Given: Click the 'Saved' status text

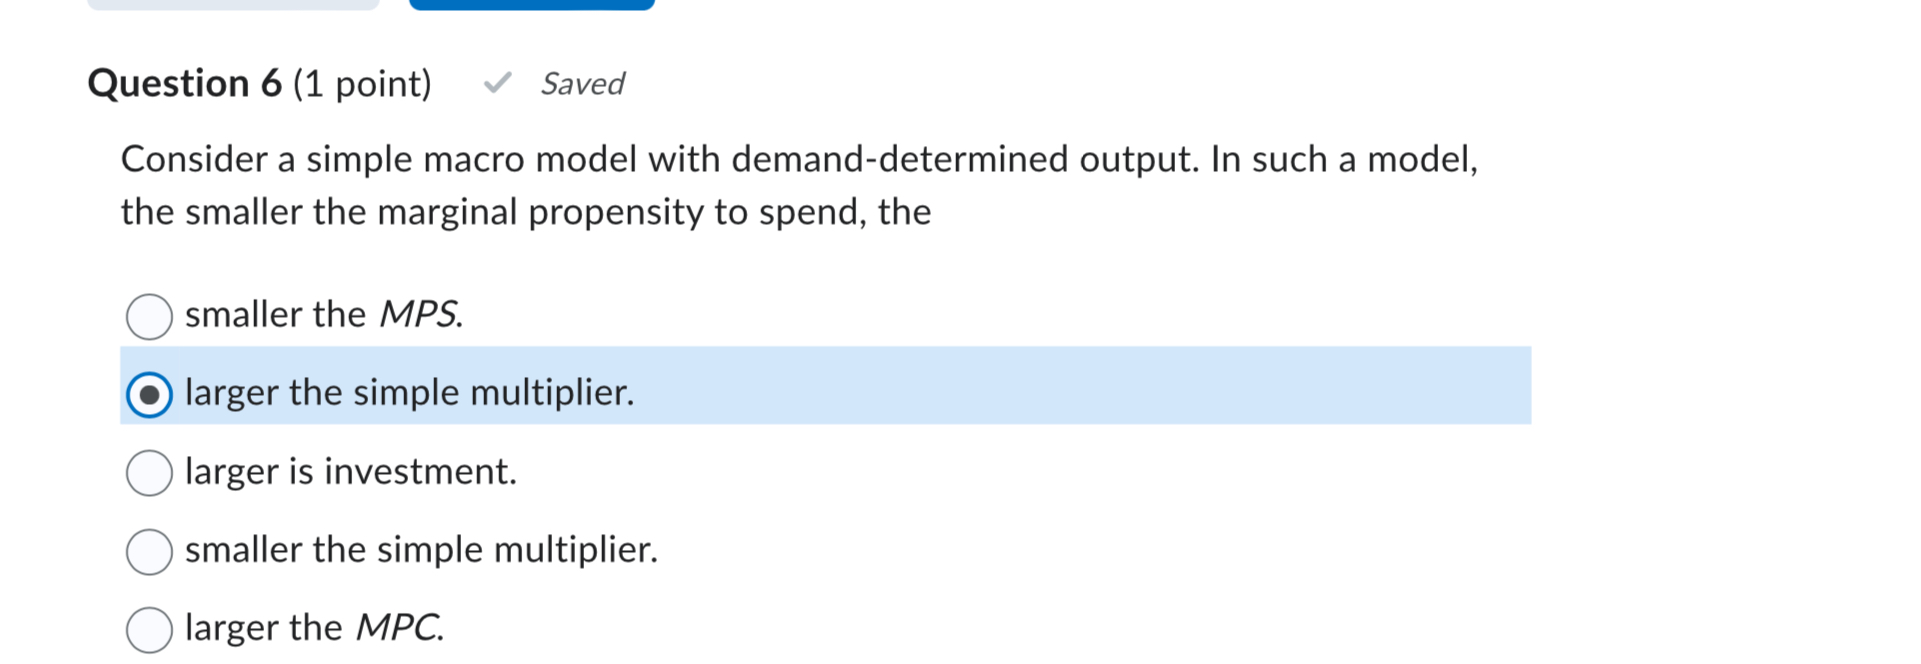Looking at the screenshot, I should pyautogui.click(x=582, y=85).
